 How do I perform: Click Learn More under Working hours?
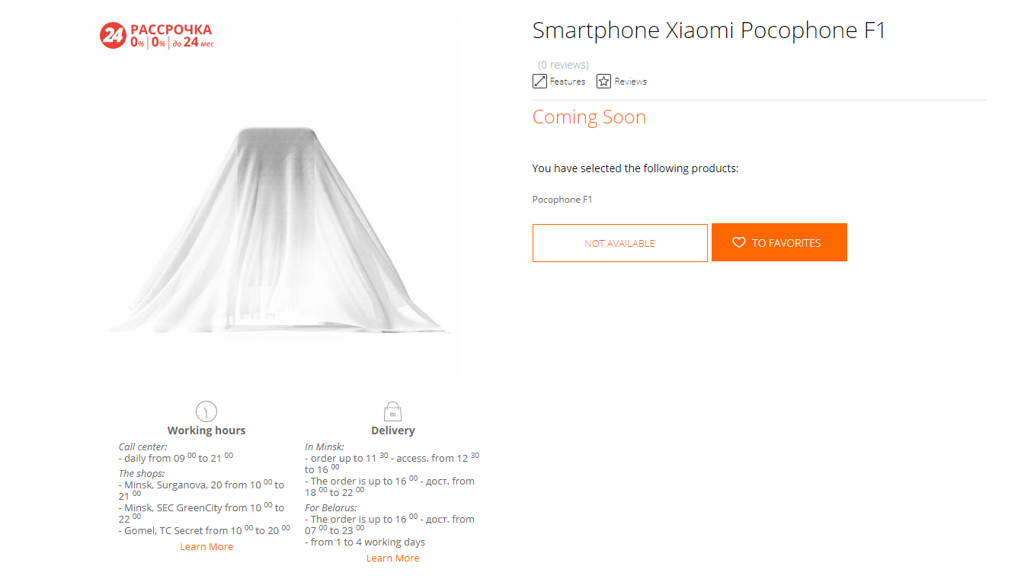pos(206,547)
